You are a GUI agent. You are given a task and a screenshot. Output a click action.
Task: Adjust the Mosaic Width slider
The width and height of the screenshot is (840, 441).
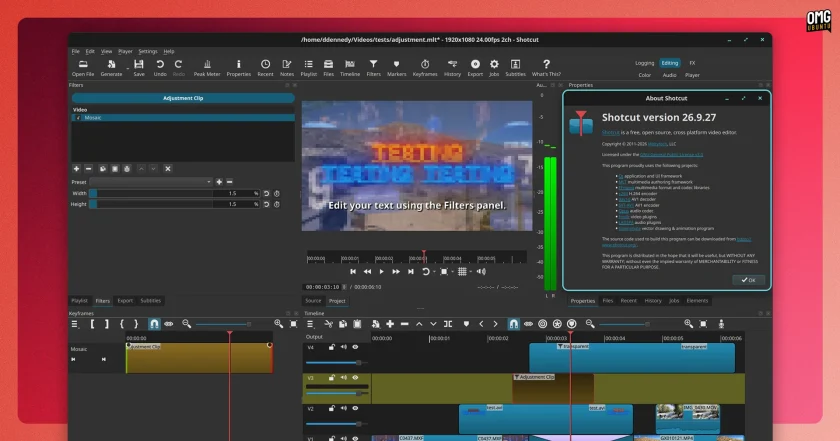point(153,193)
